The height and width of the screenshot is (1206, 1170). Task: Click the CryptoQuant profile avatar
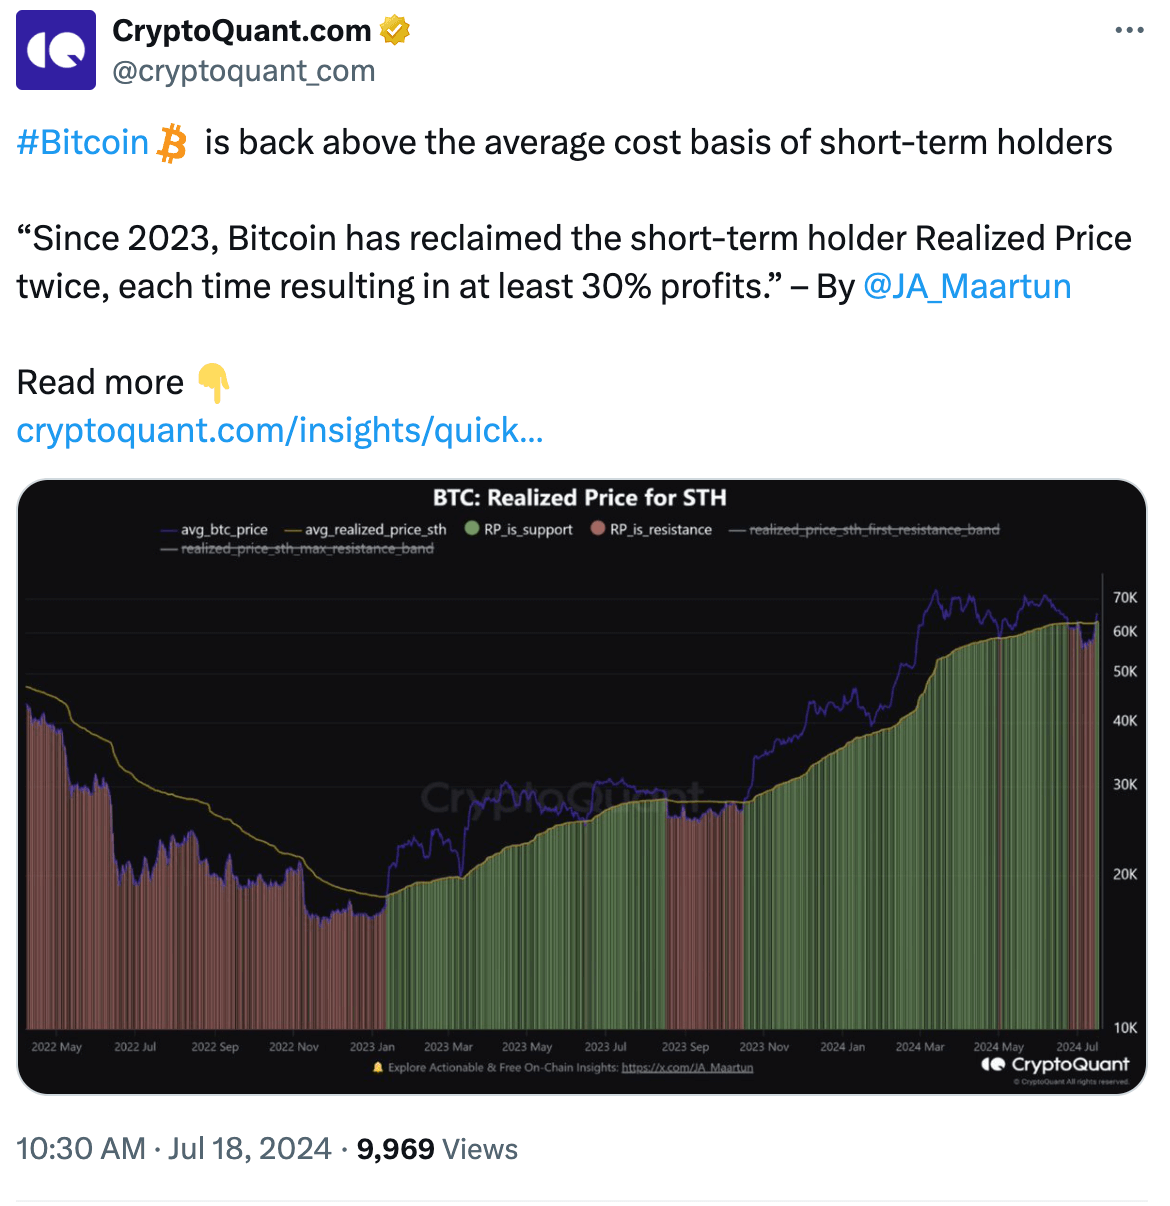56,50
